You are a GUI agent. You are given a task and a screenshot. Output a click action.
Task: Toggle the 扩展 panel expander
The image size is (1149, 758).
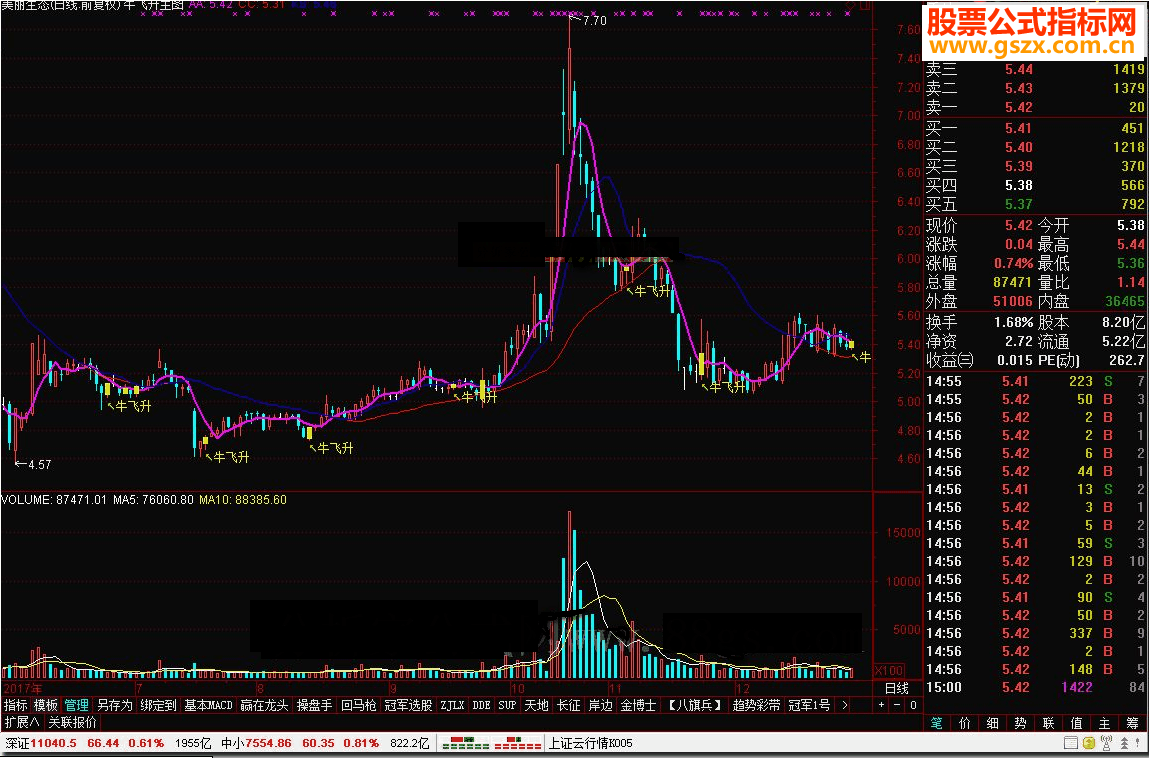(23, 722)
